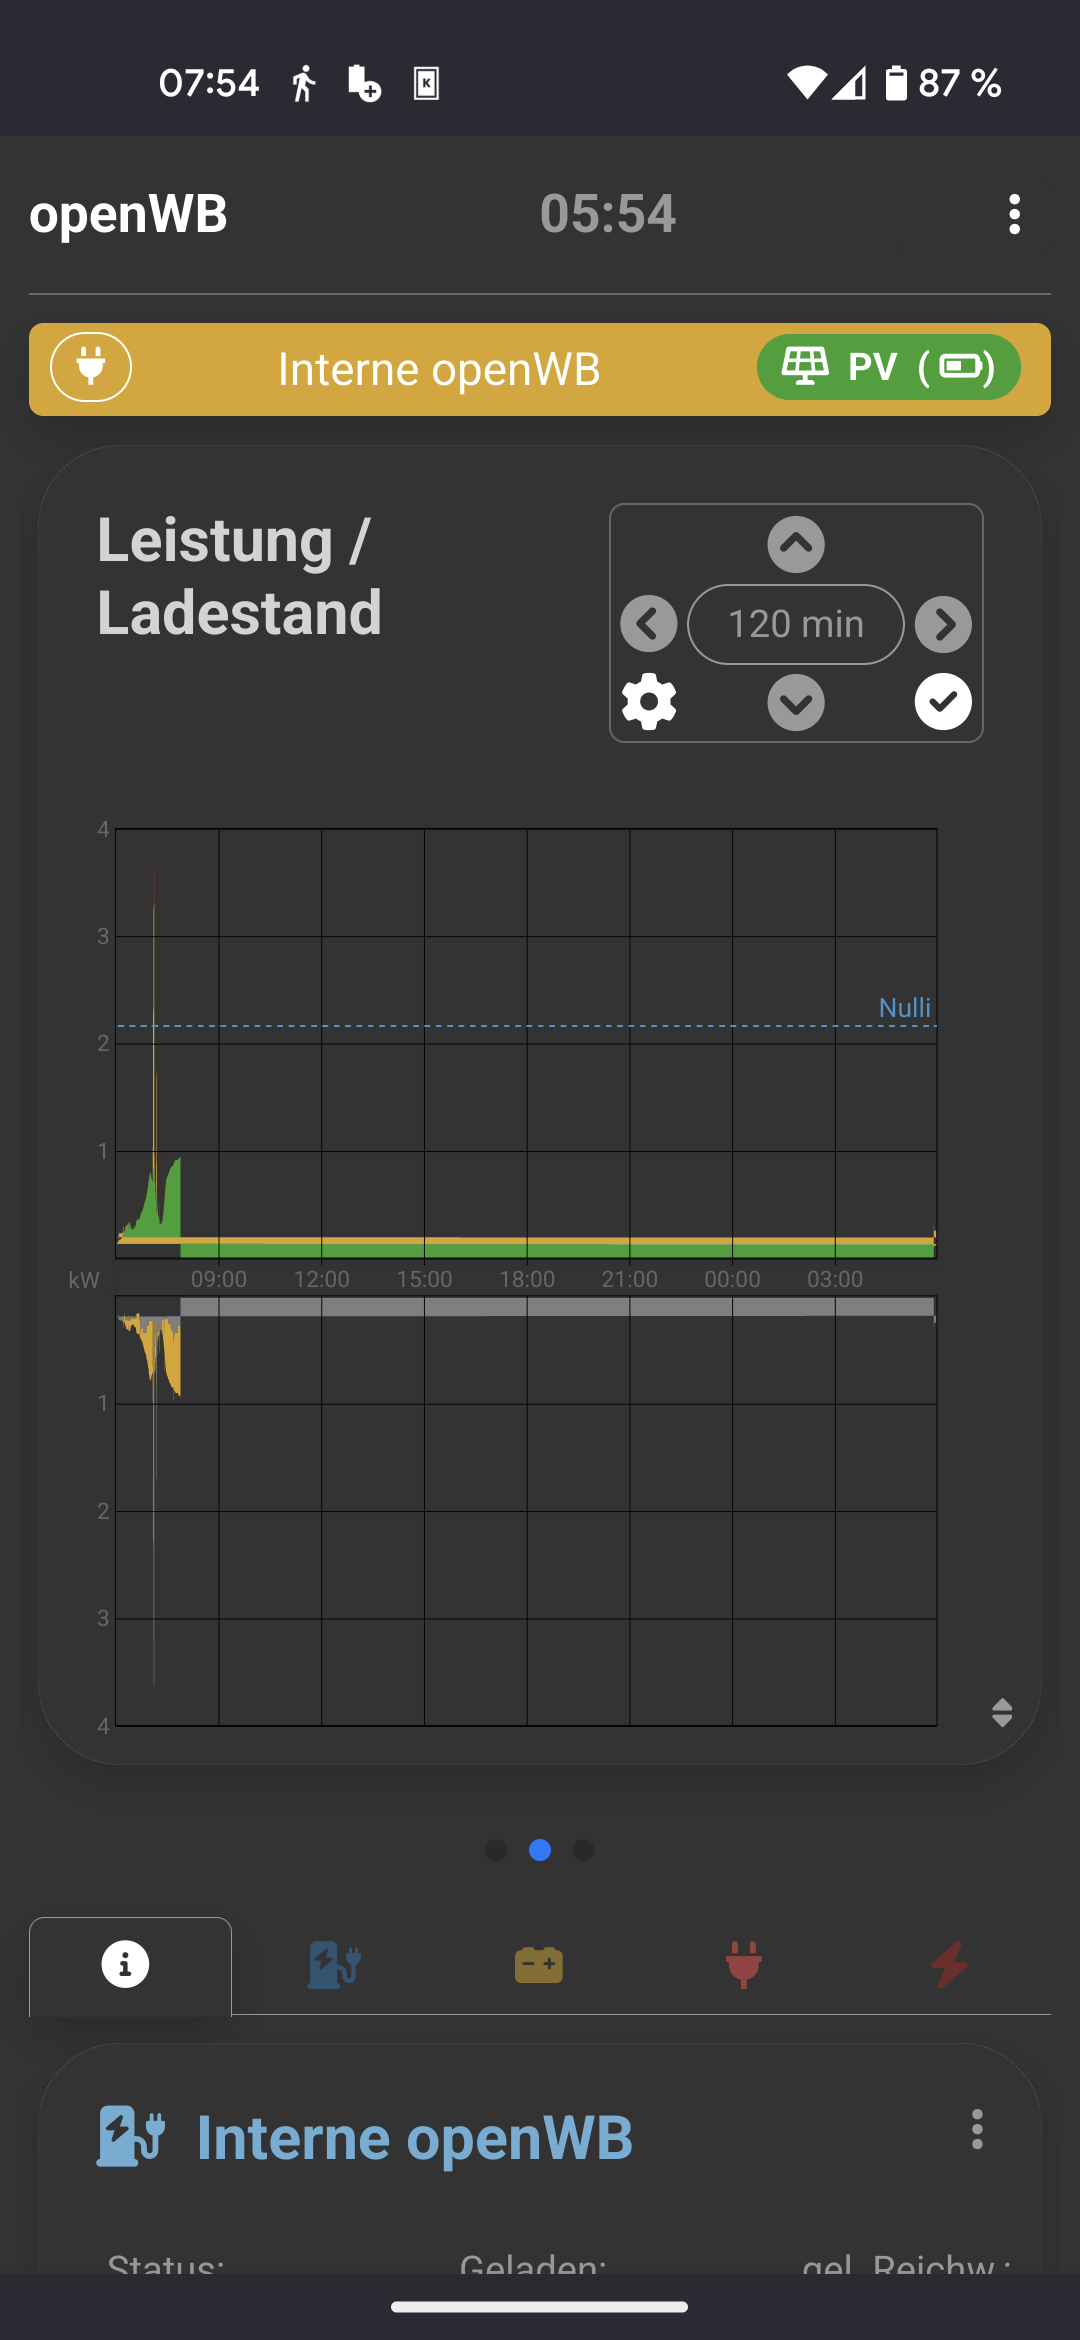Tap the graph height adjust arrows icon

pyautogui.click(x=1002, y=1712)
